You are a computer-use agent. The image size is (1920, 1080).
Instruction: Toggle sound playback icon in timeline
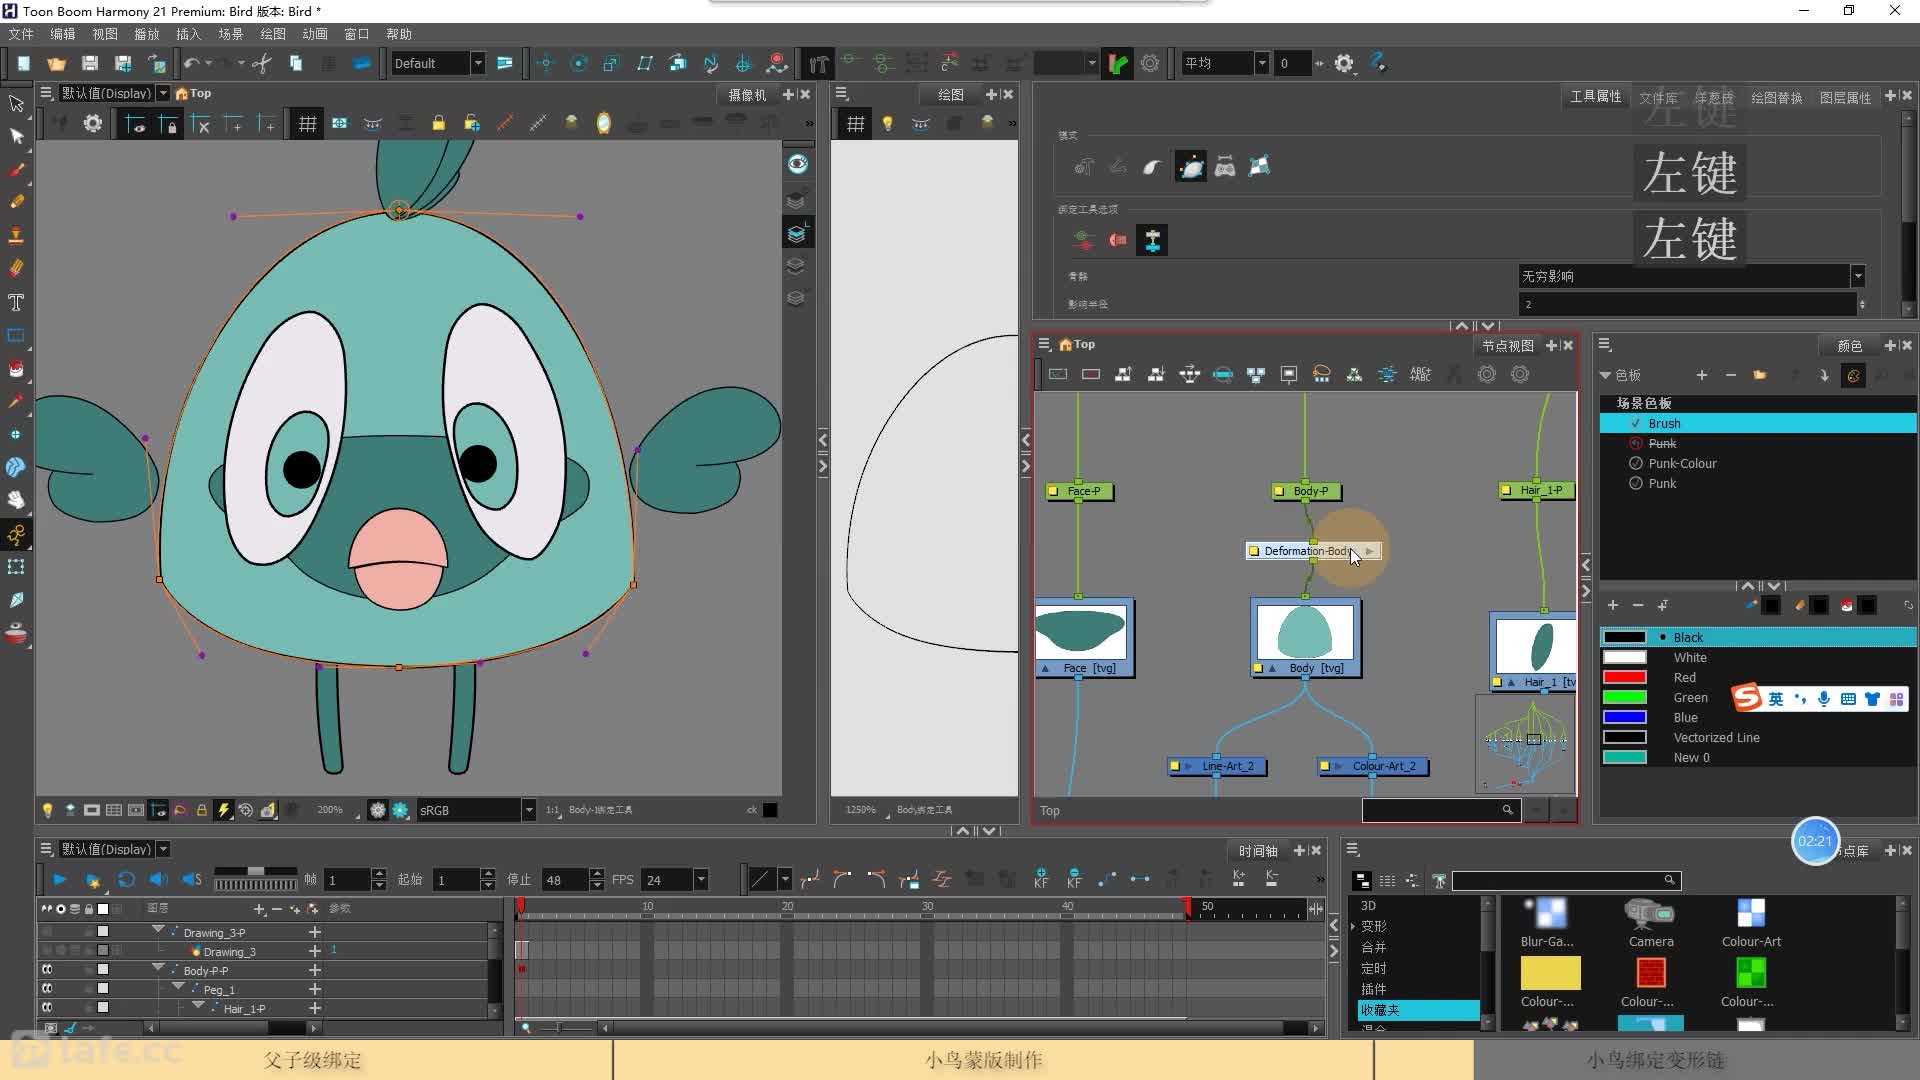pos(158,880)
